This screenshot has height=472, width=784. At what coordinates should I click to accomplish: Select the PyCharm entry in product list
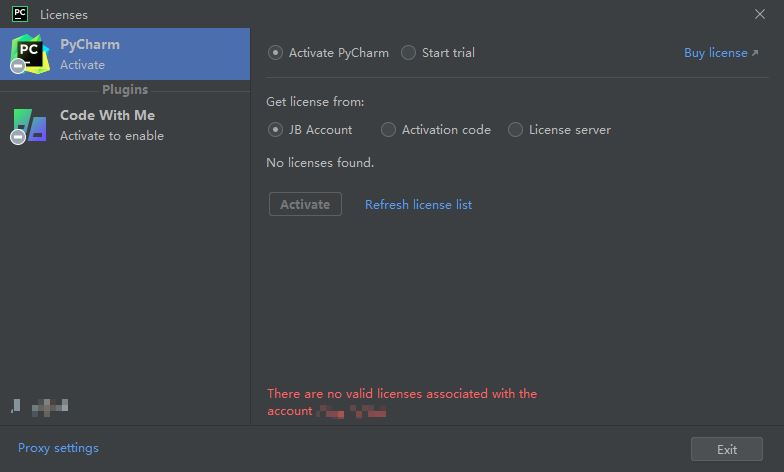point(125,54)
